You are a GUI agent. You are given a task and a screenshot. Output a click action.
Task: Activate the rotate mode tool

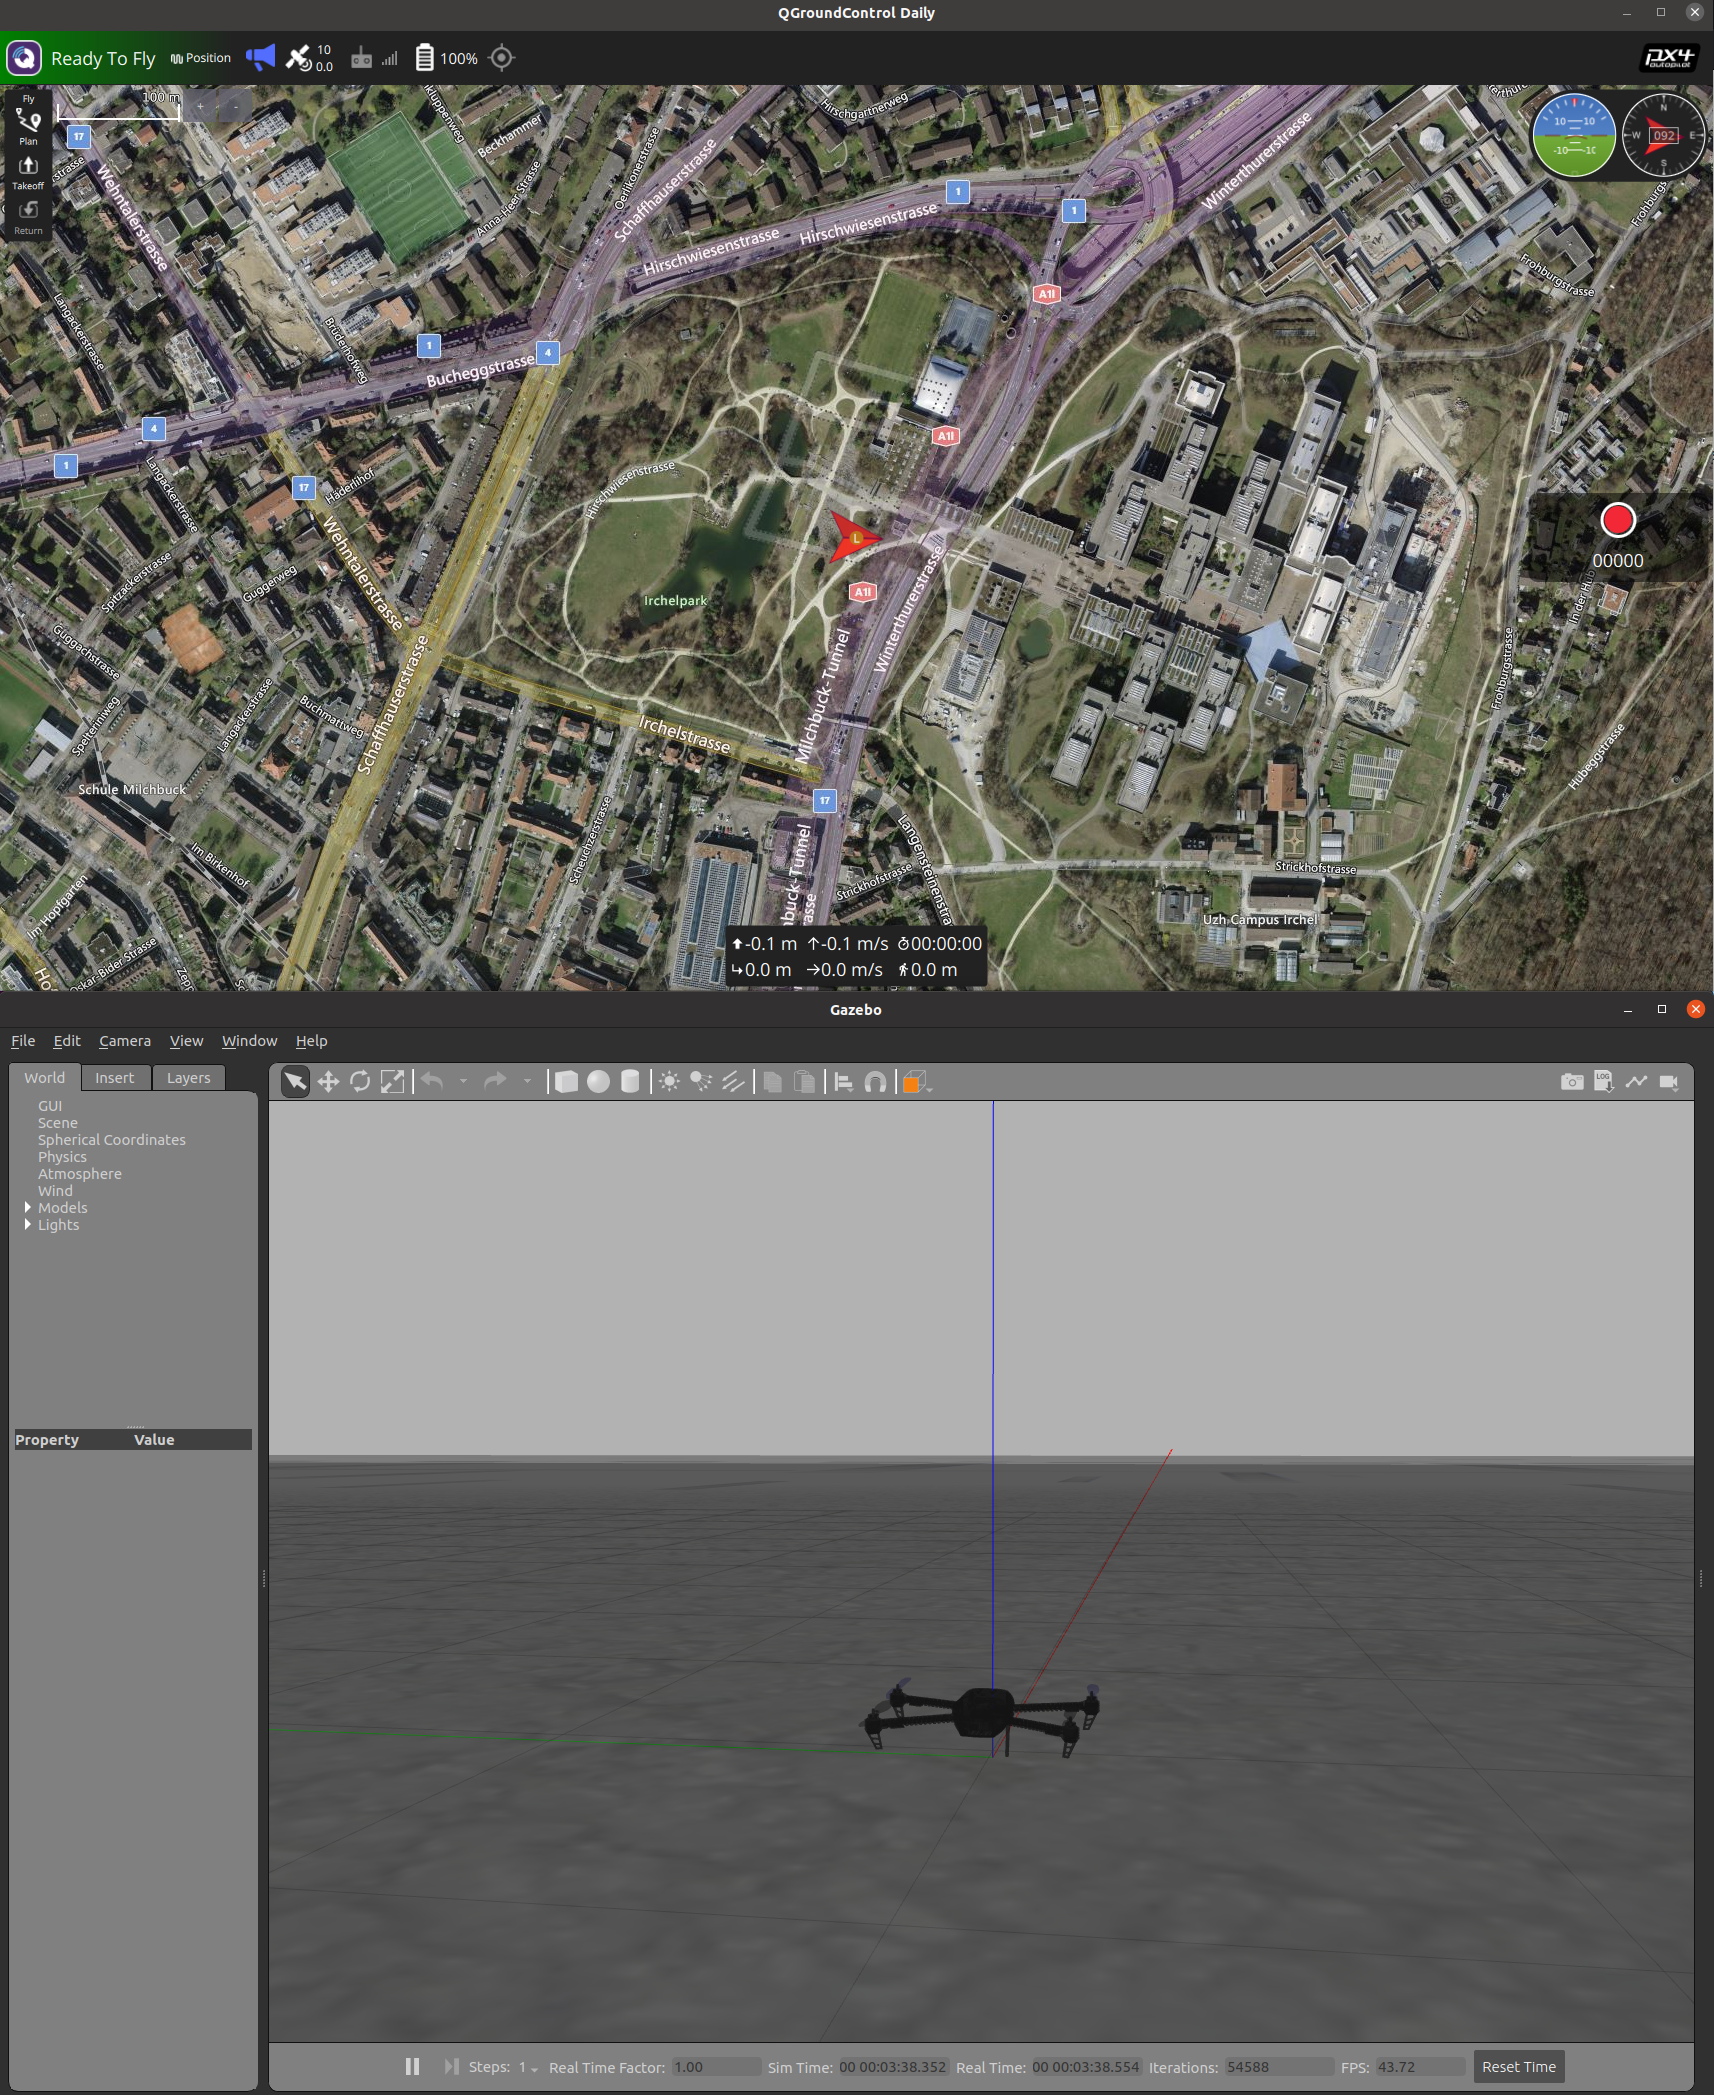[x=360, y=1081]
